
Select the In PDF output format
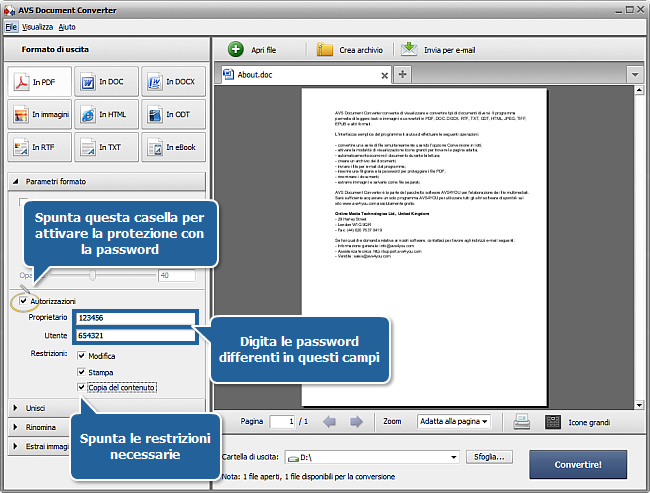point(39,82)
